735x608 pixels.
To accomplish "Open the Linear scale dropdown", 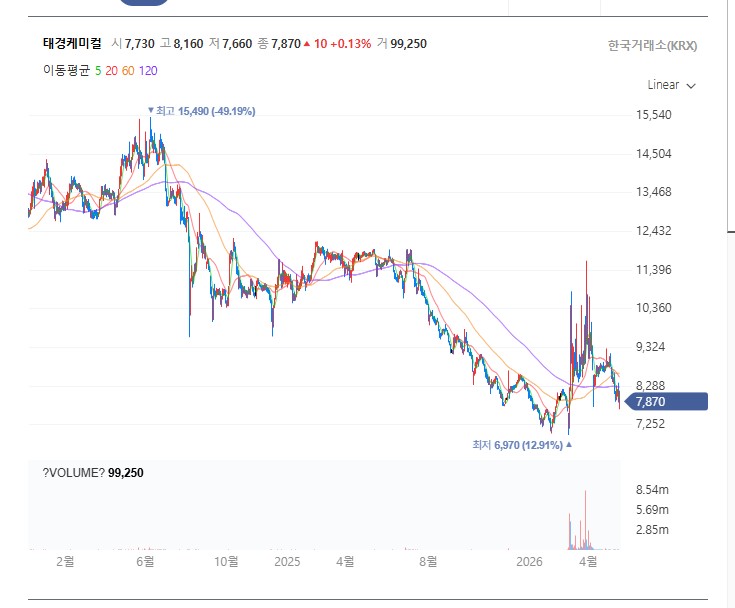I will [671, 85].
